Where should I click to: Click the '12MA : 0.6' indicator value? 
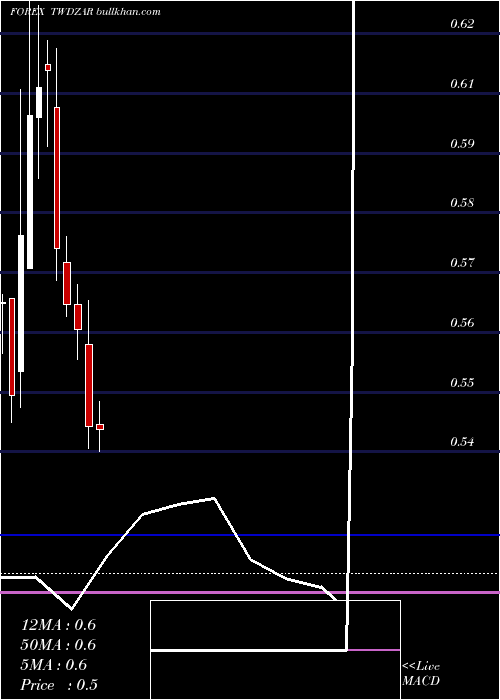coord(58,625)
